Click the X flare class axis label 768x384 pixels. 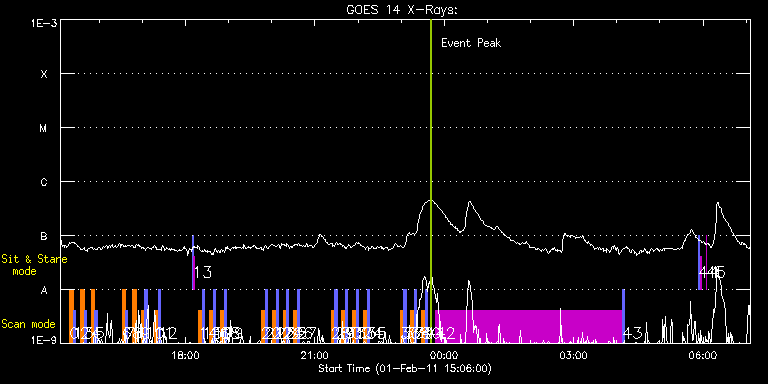tap(44, 74)
